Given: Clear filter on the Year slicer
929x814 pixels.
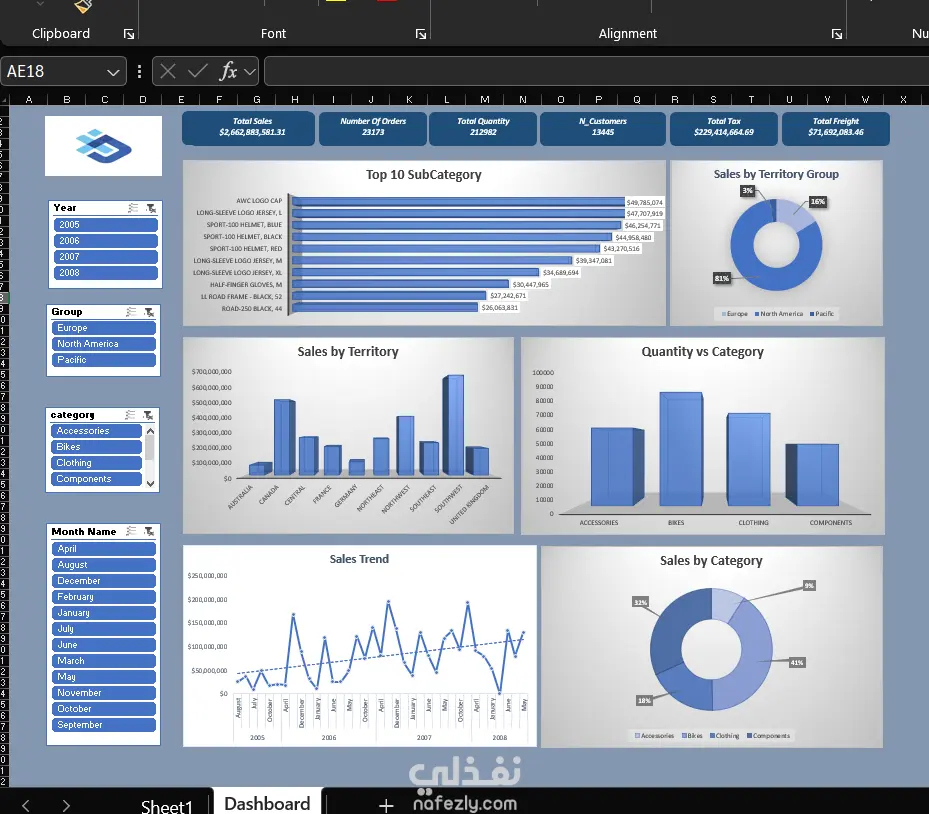Looking at the screenshot, I should [x=151, y=208].
